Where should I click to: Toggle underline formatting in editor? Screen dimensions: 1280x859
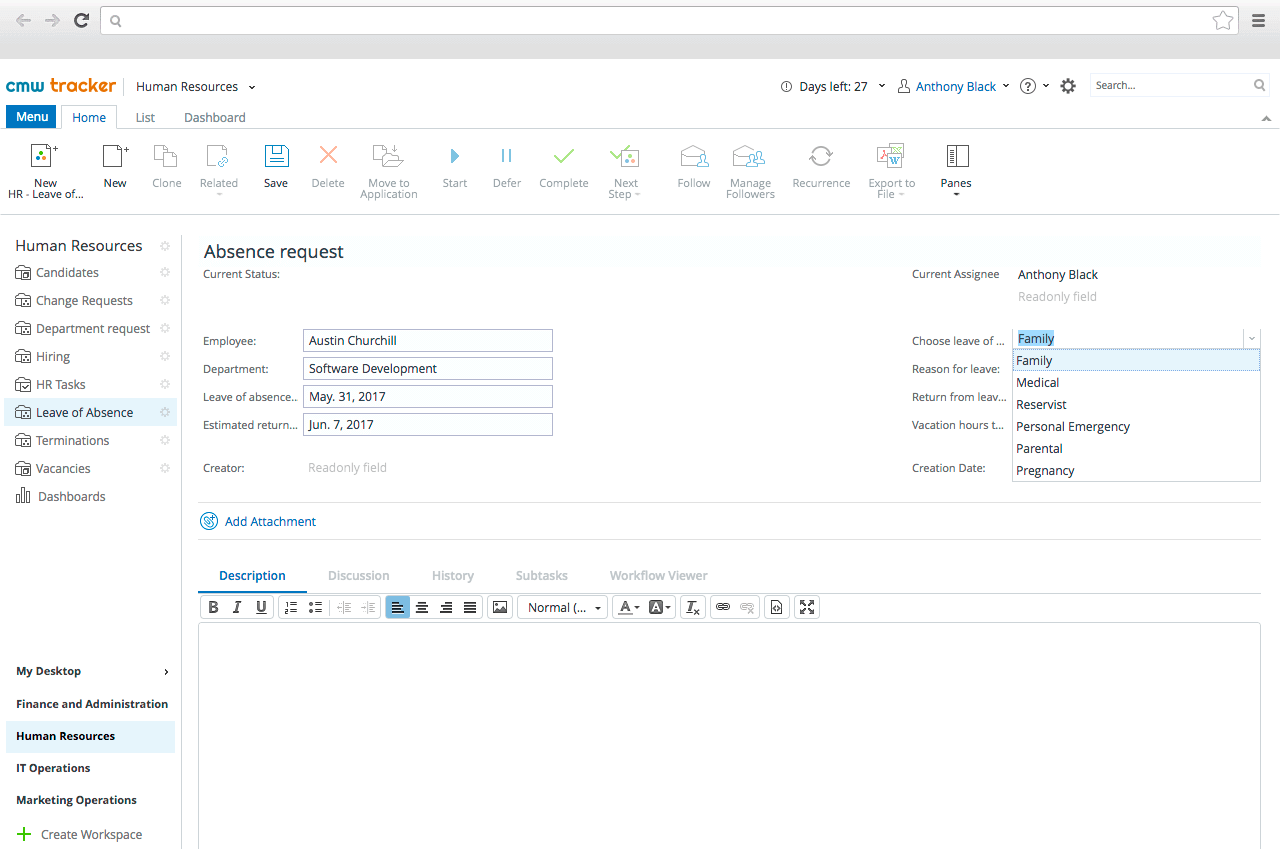tap(261, 607)
